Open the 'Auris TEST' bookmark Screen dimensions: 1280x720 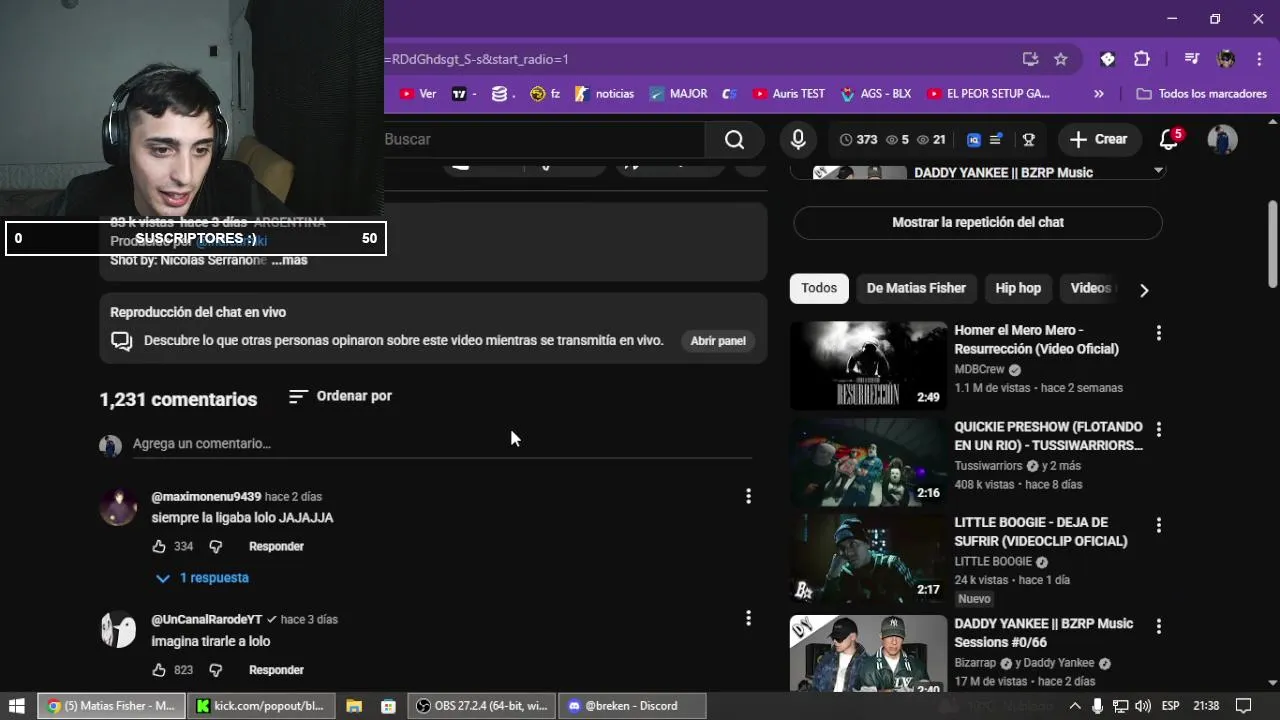(x=789, y=94)
